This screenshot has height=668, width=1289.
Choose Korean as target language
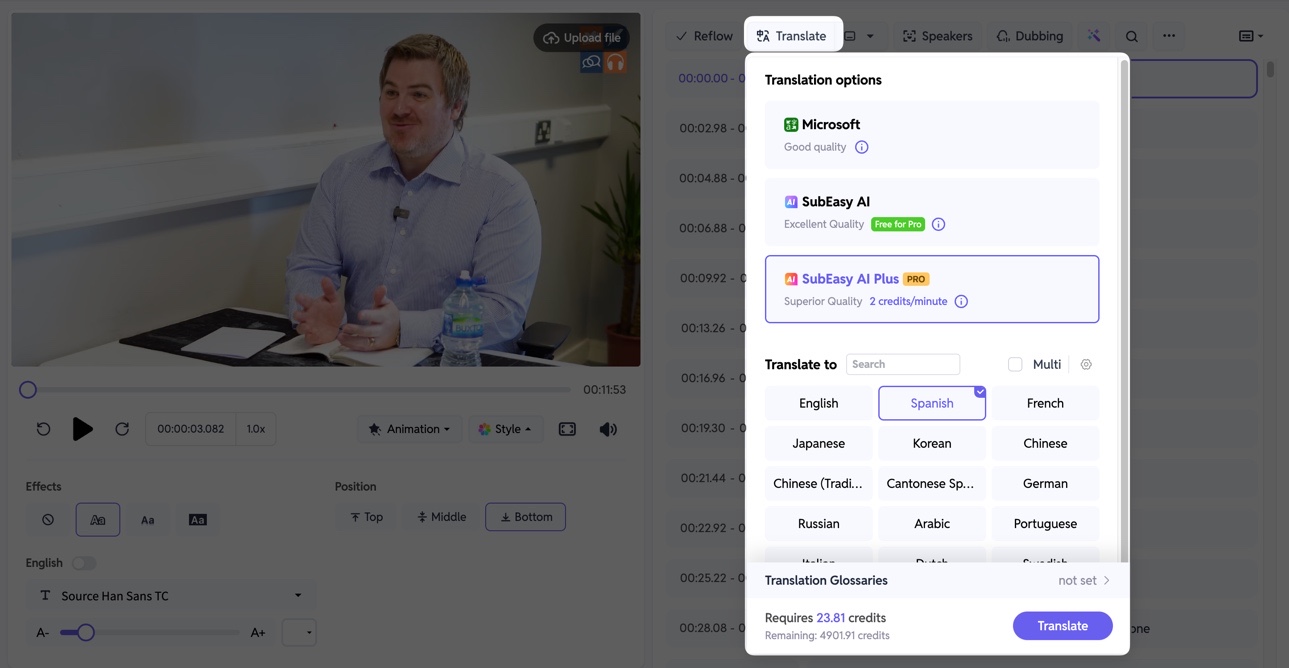pos(932,443)
